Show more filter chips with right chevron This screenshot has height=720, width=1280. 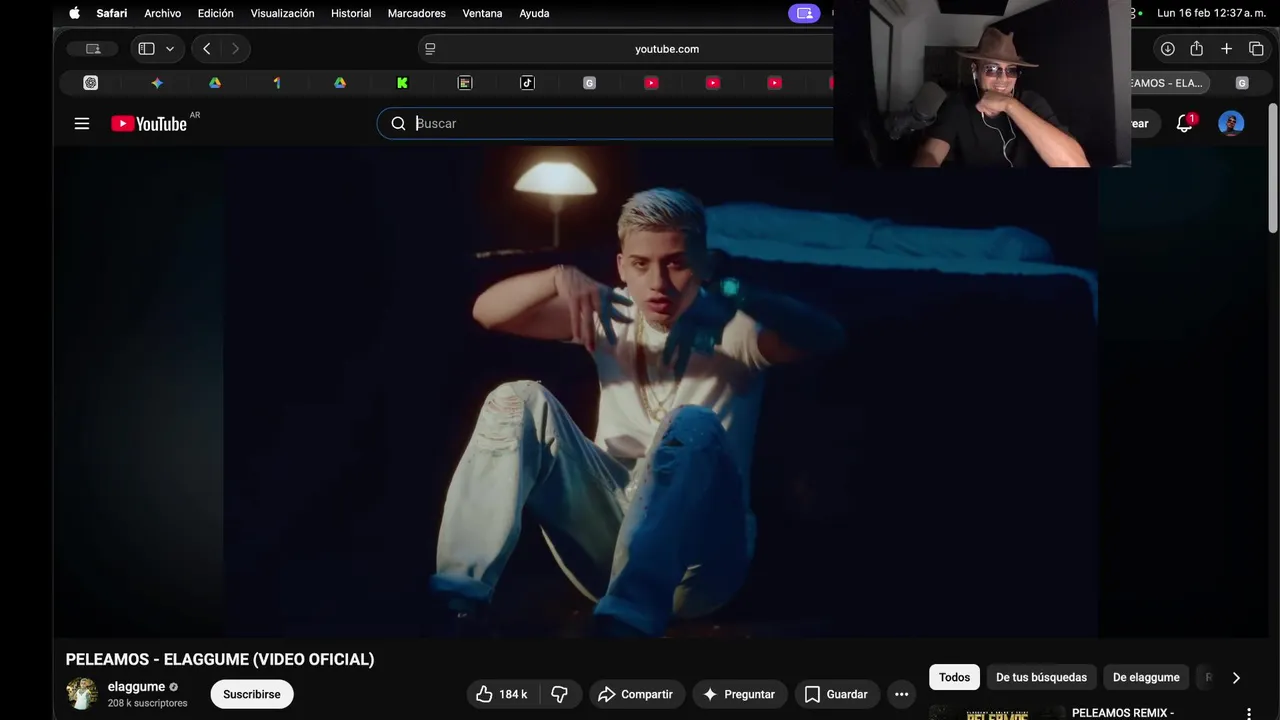(x=1236, y=677)
